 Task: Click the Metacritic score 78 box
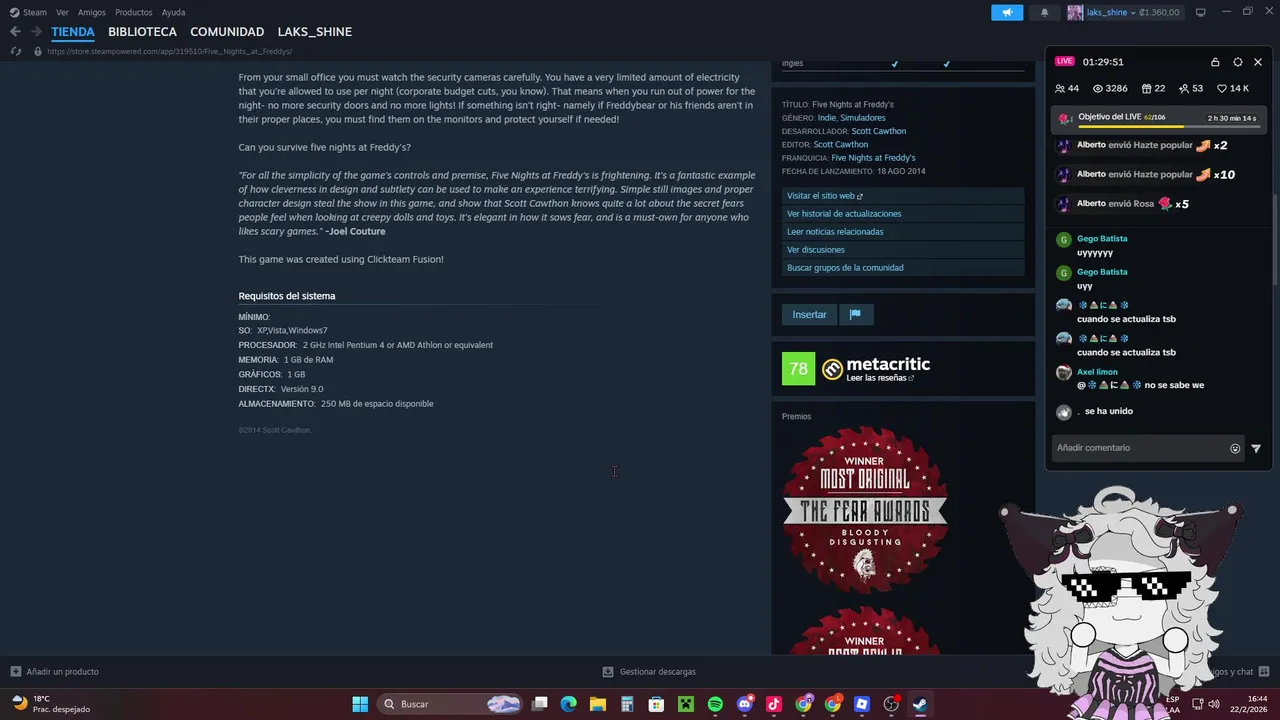798,369
